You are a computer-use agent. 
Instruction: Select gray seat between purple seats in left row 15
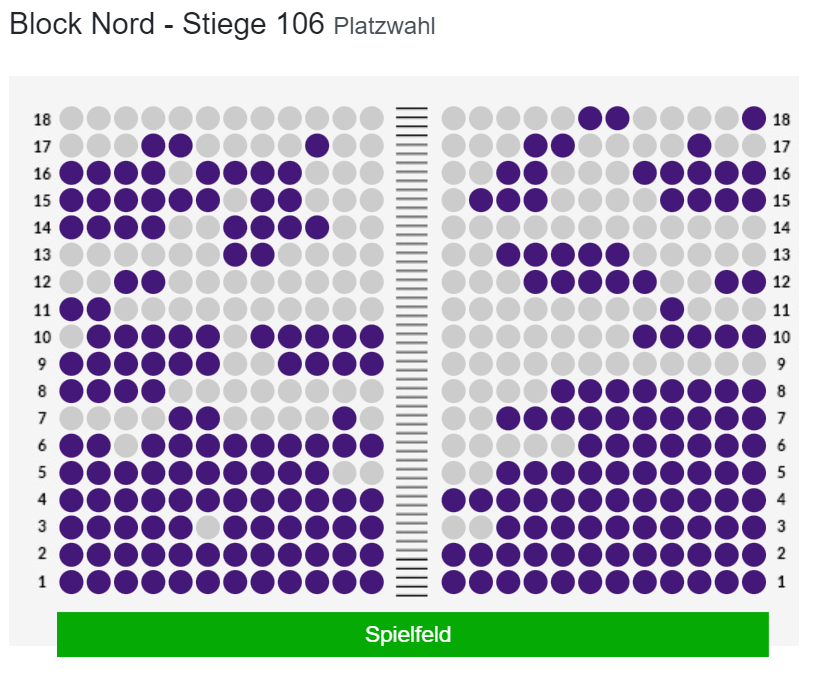point(235,200)
